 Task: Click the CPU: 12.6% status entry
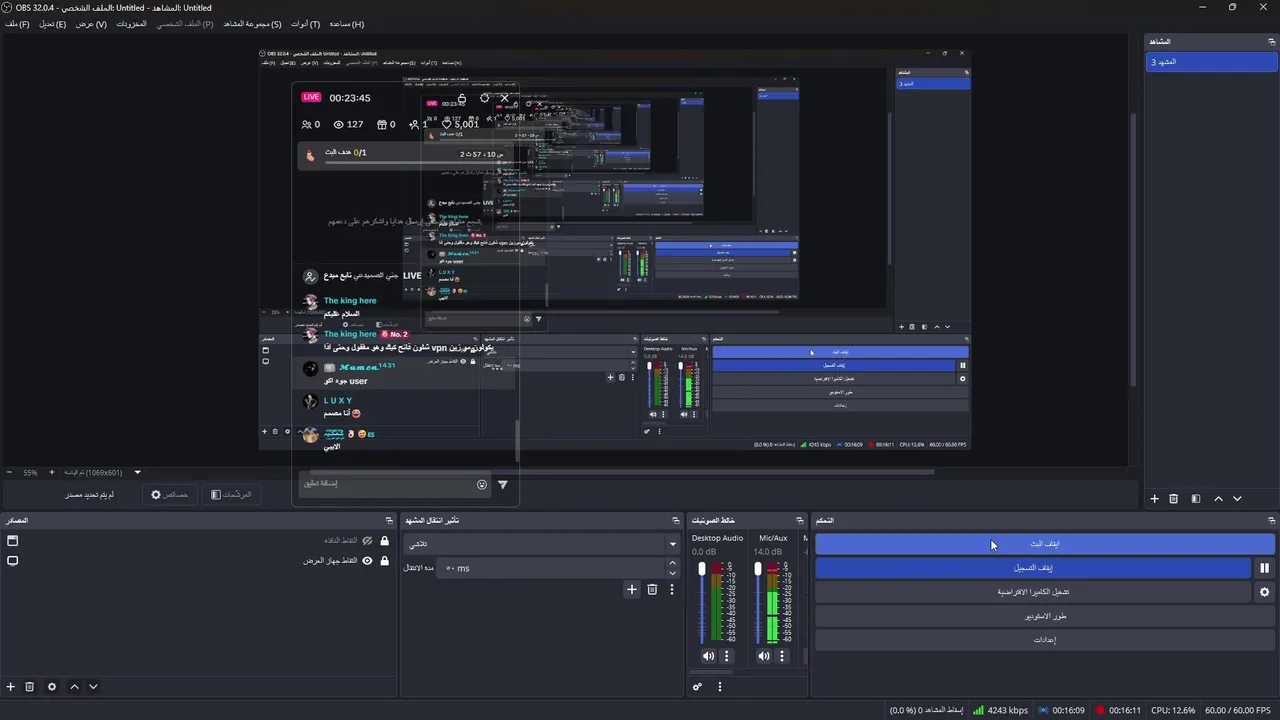click(x=1173, y=711)
